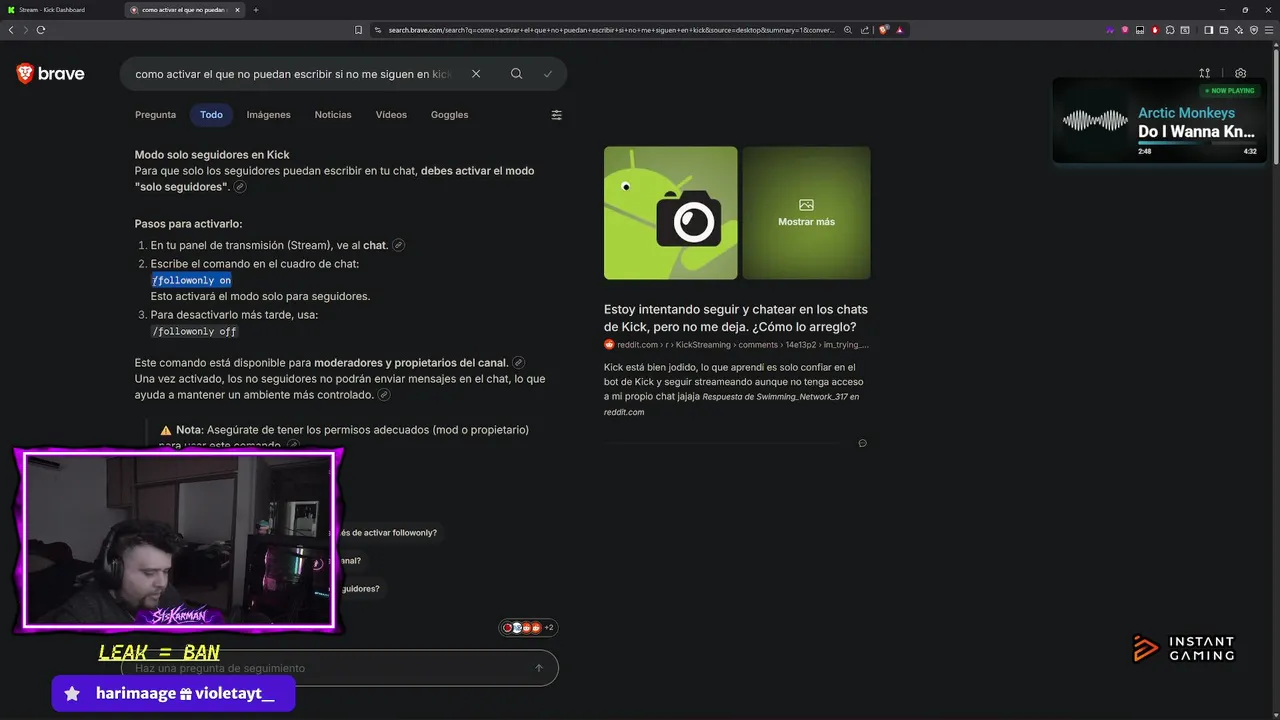The image size is (1280, 720).
Task: Open the Extensions puzzle-piece icon
Action: pyautogui.click(x=1170, y=30)
